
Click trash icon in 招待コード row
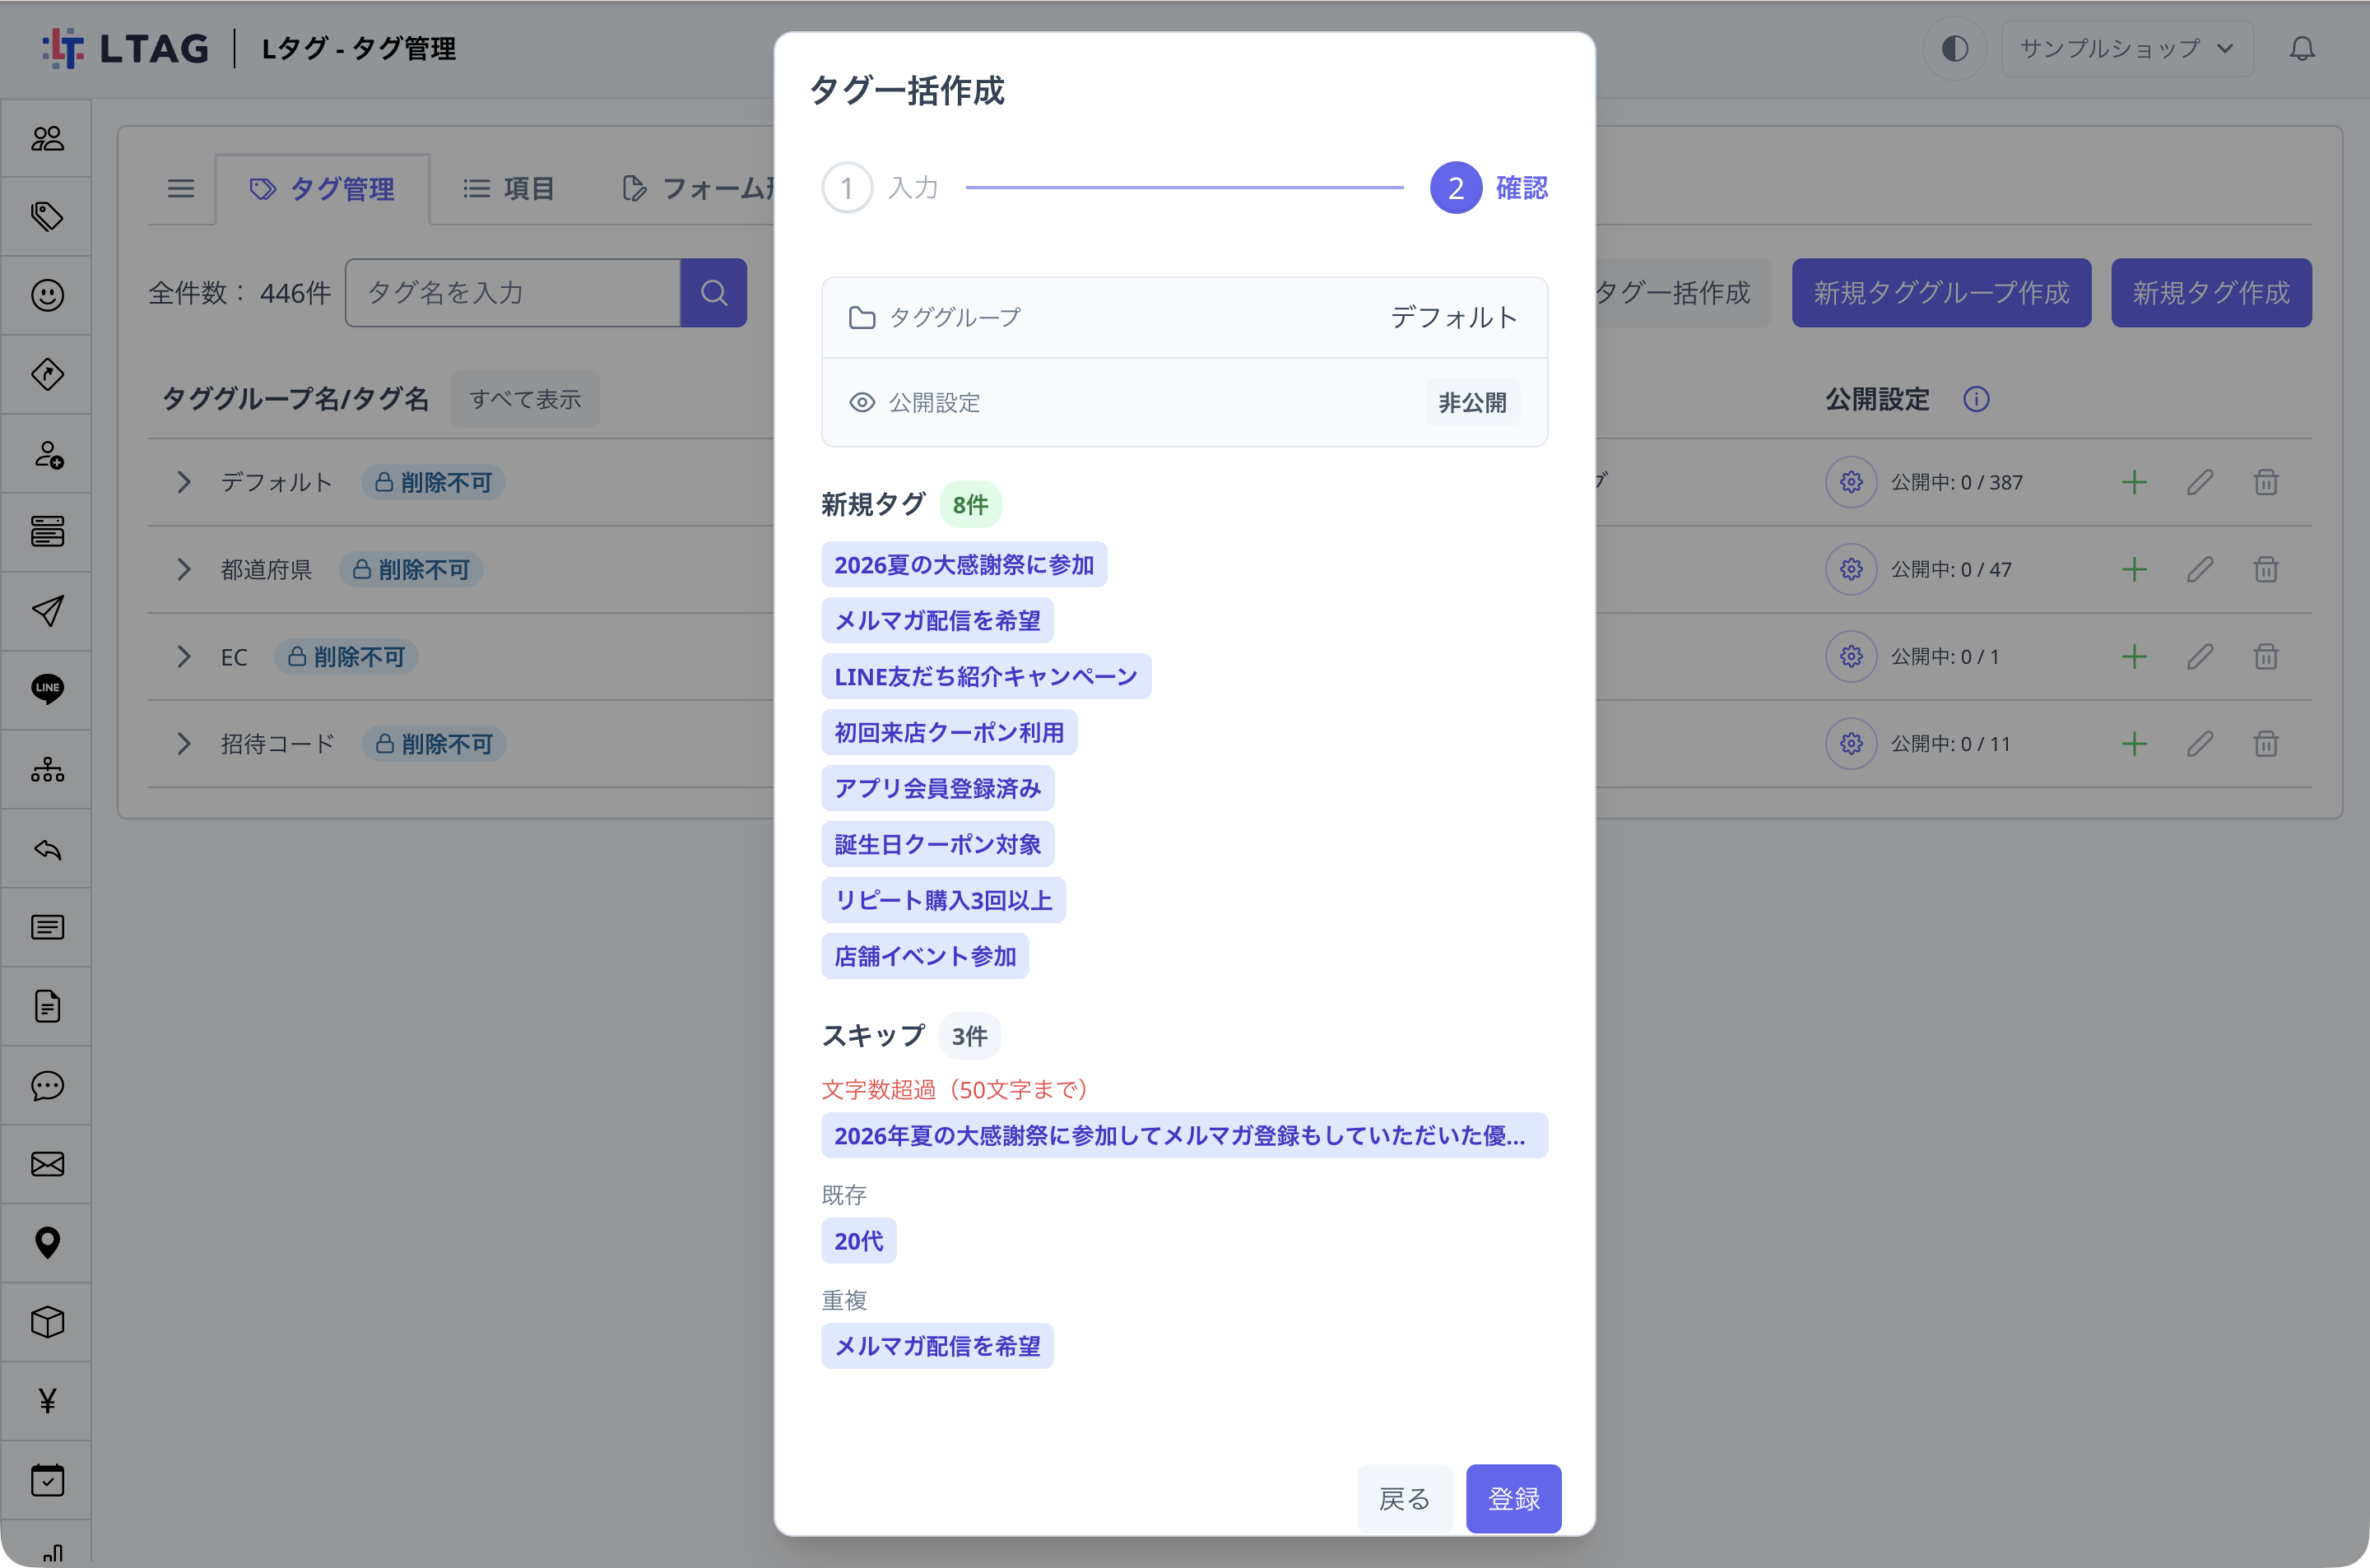[2266, 744]
